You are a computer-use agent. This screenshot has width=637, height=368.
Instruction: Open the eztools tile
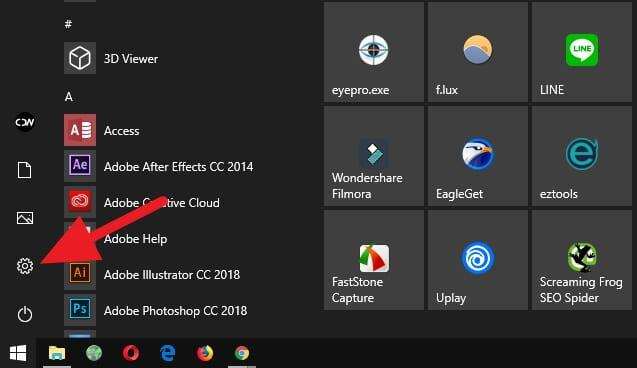582,156
